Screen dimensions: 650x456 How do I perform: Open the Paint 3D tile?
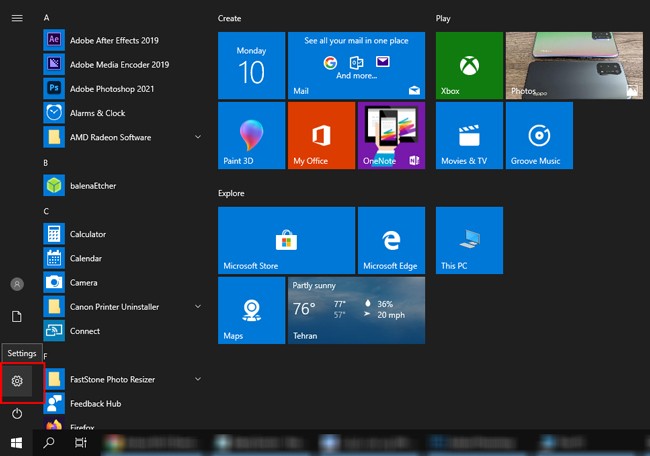click(252, 136)
